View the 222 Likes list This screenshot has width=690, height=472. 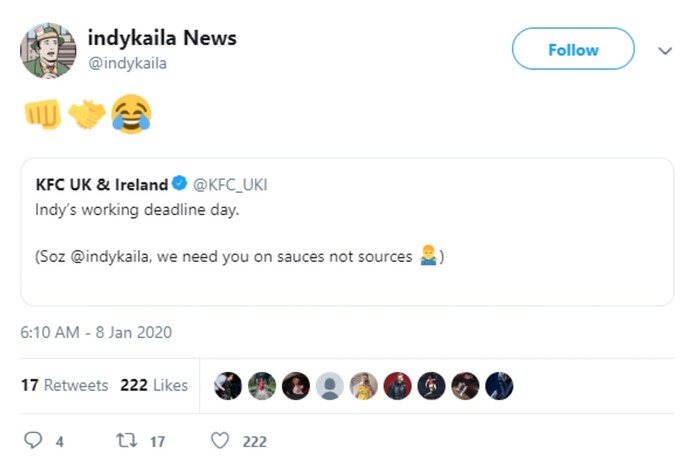pos(154,385)
